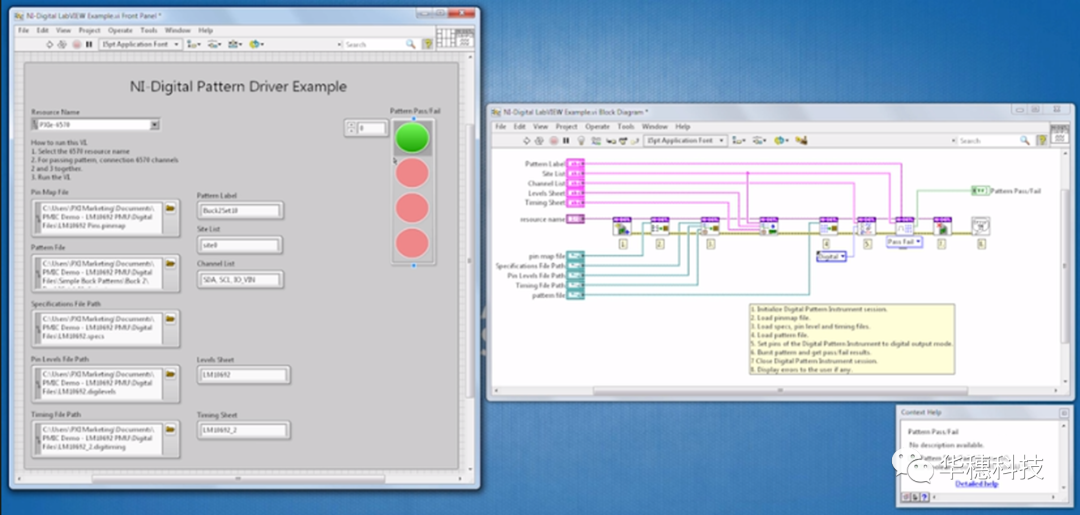Click Pause button in Front Panel toolbar
Viewport: 1080px width, 515px height.
(x=89, y=44)
